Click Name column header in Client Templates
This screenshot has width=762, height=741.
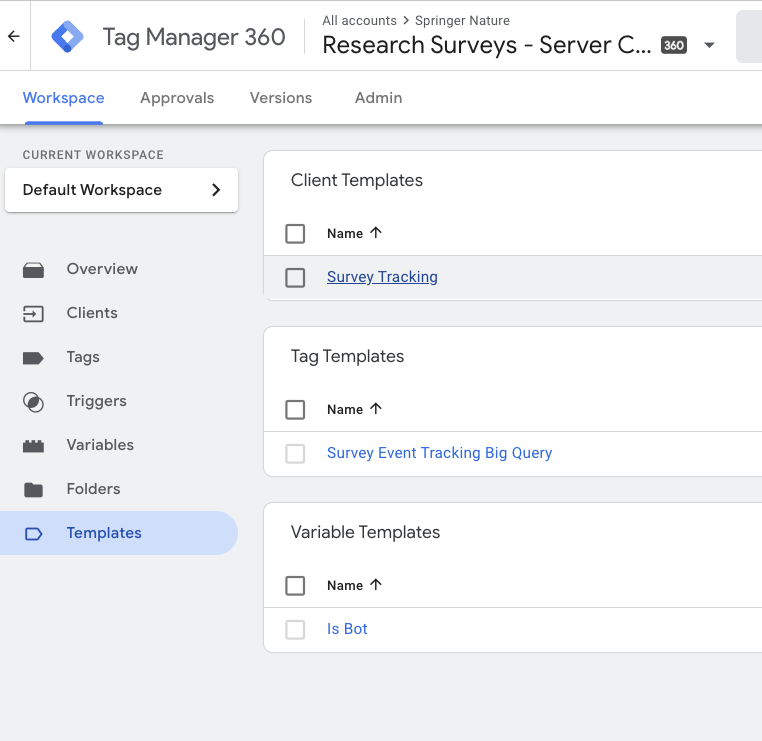(x=345, y=234)
